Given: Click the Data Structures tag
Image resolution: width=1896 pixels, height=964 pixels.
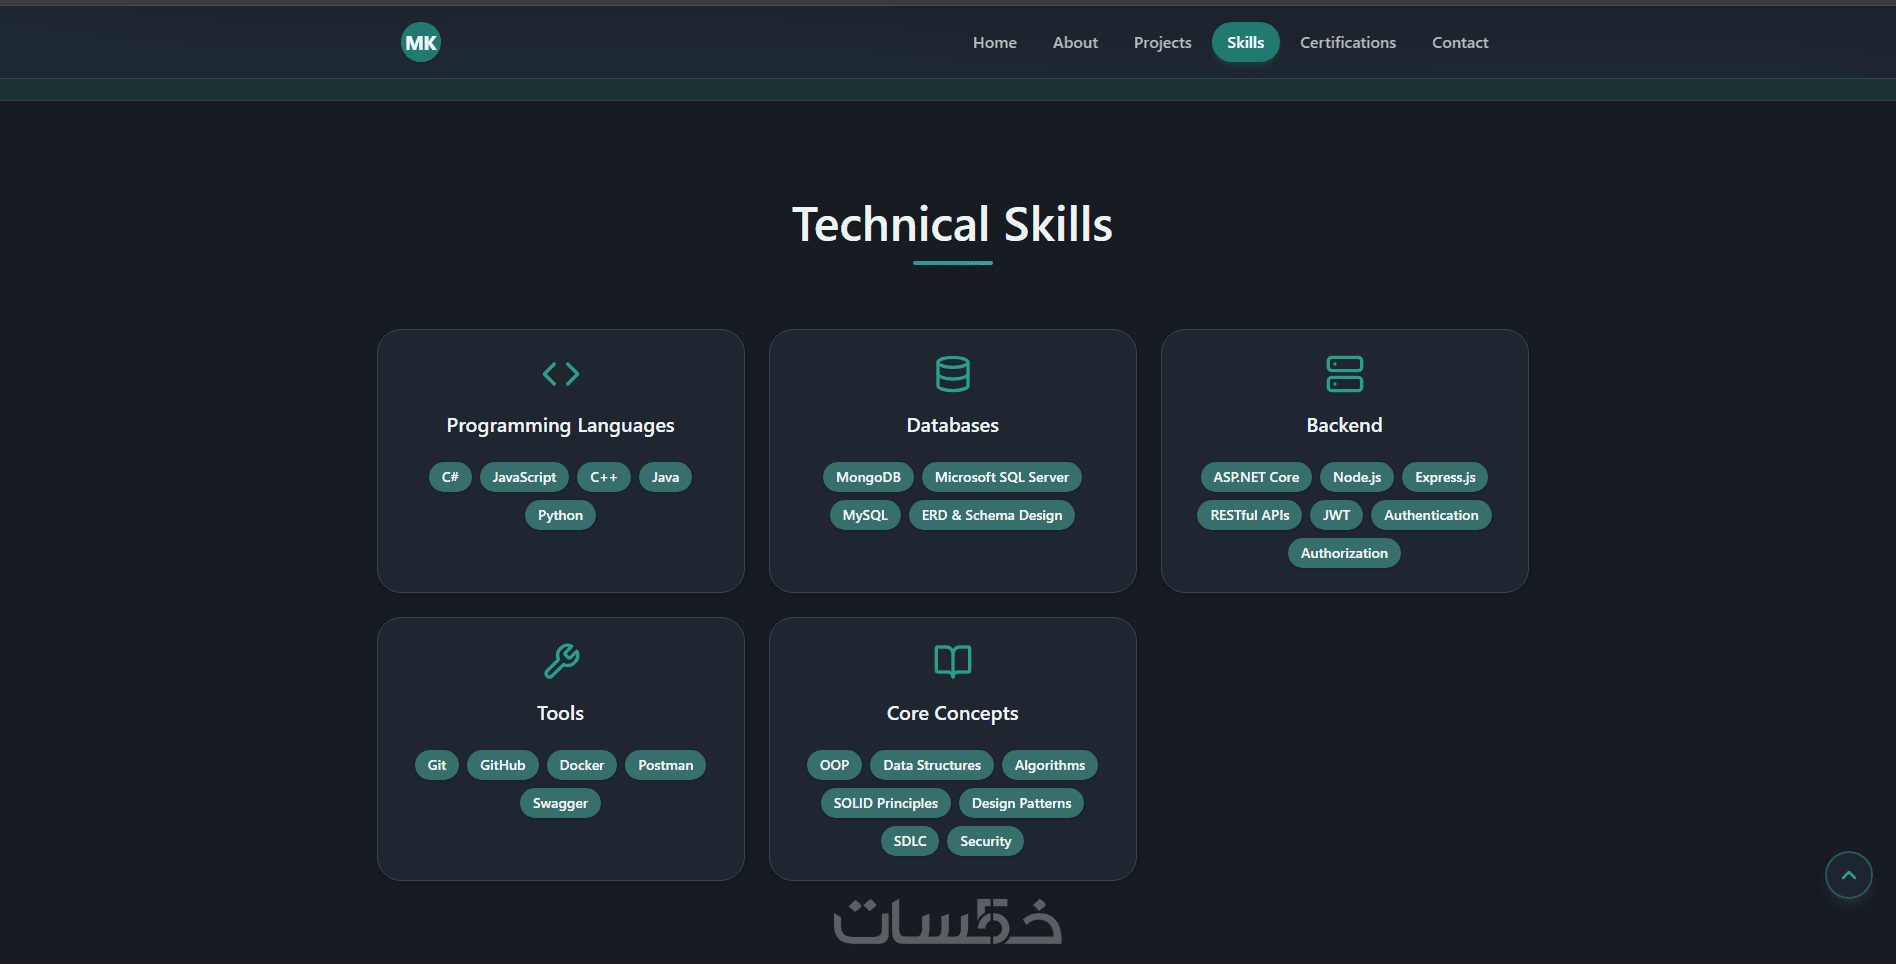Looking at the screenshot, I should [x=932, y=765].
